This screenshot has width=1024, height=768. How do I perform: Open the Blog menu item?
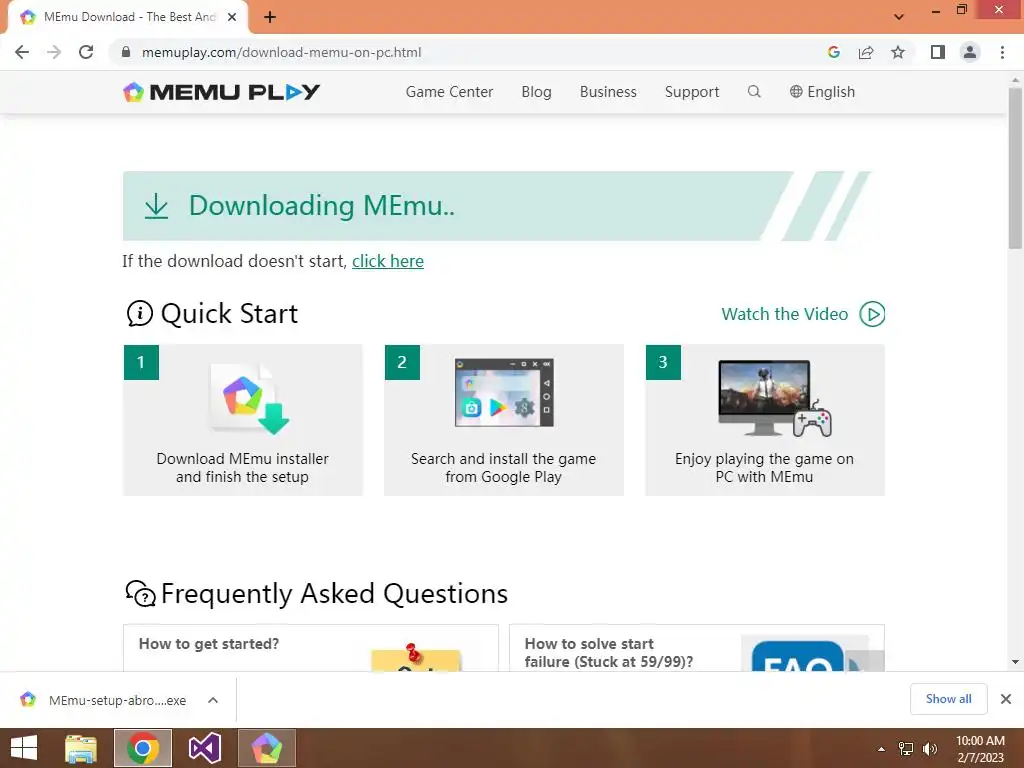536,92
